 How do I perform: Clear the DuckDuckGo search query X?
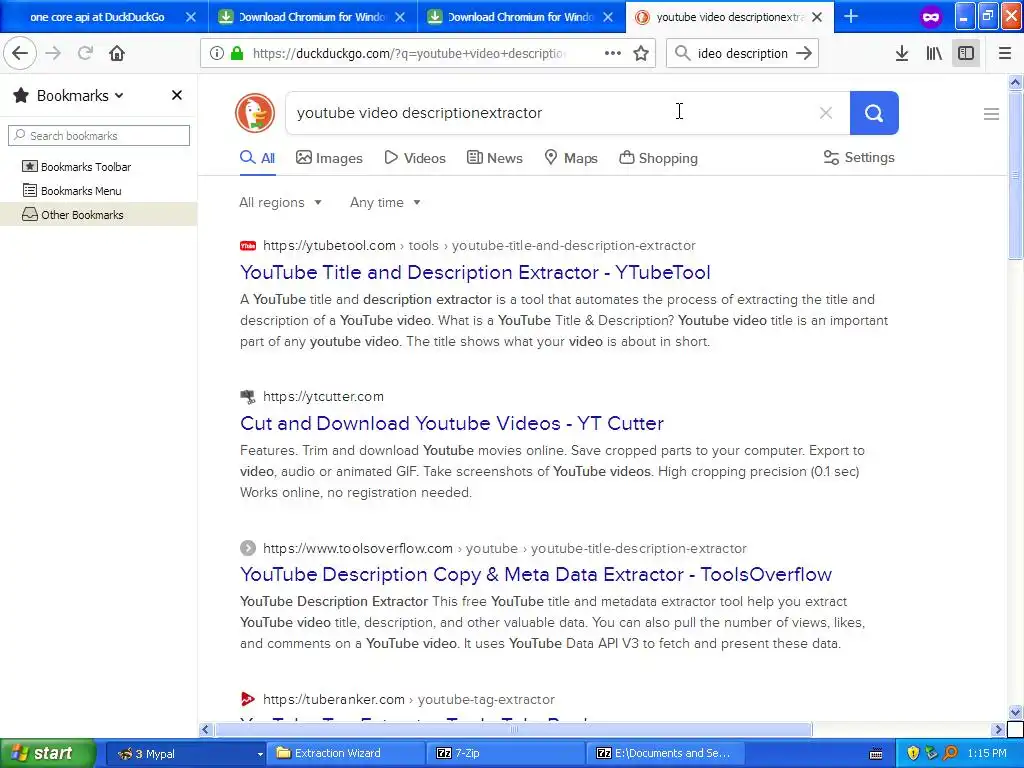click(x=825, y=113)
